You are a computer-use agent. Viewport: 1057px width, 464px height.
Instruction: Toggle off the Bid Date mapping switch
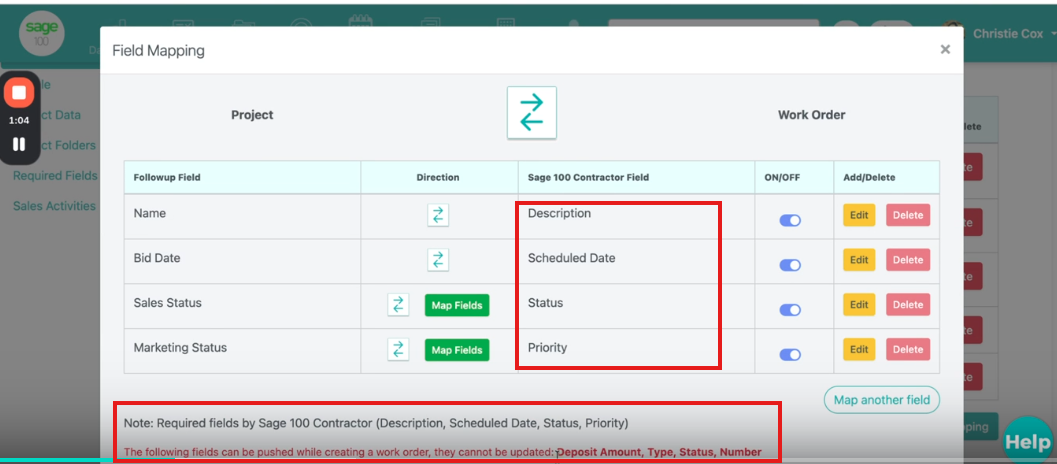coord(790,265)
